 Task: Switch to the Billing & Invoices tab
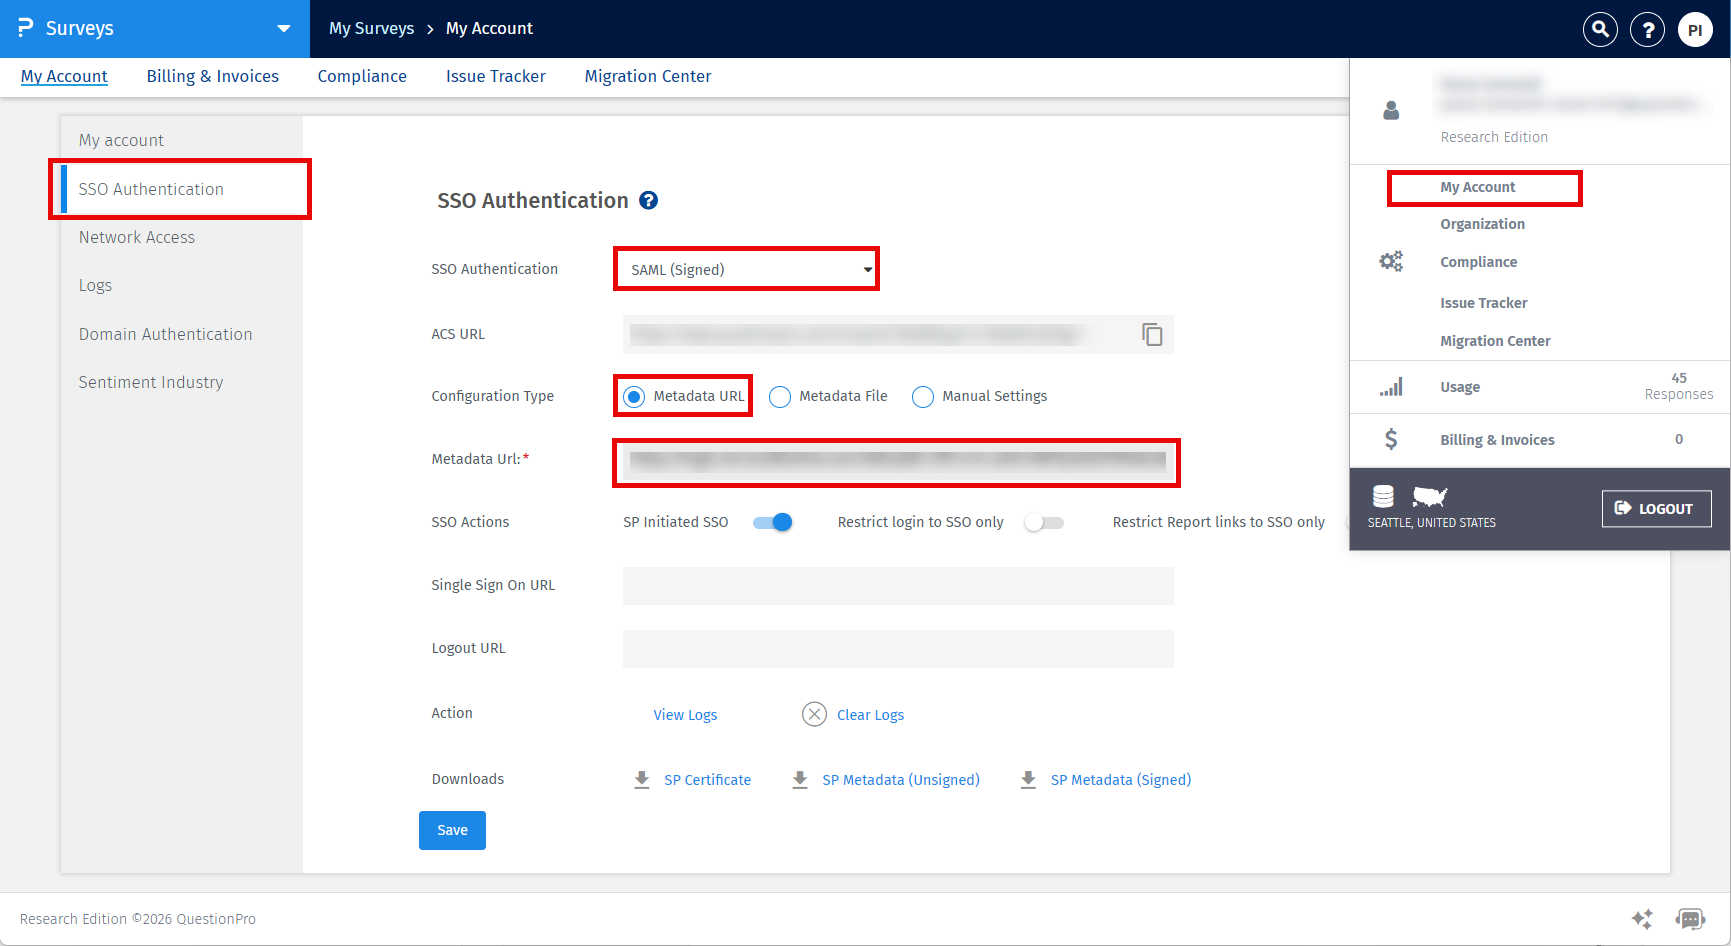pos(212,76)
